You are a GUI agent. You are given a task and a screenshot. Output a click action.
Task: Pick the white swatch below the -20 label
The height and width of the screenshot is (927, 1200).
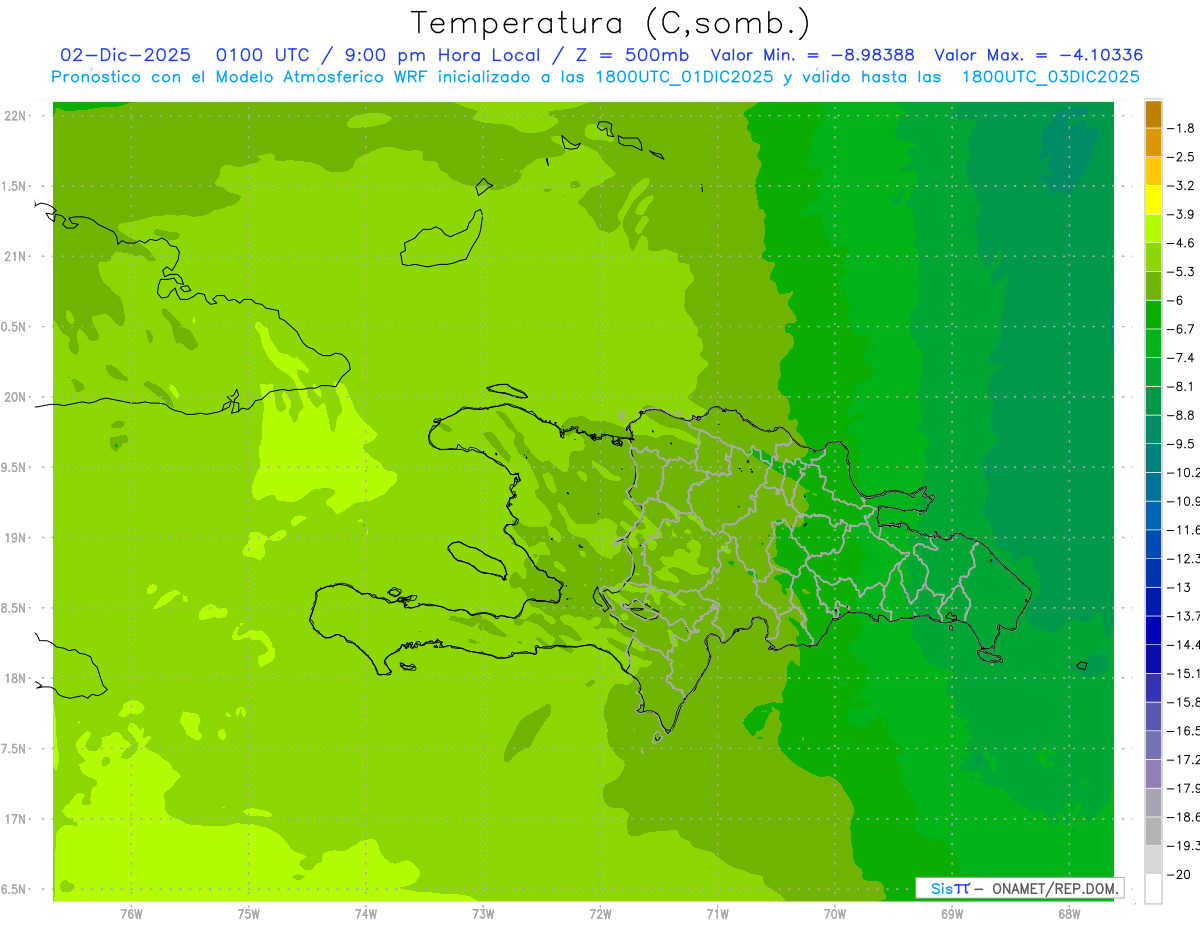(1153, 888)
